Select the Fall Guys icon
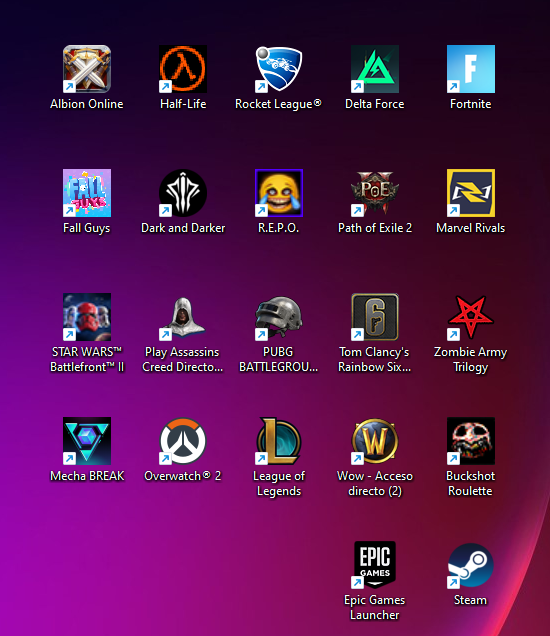The image size is (550, 636). coord(87,193)
